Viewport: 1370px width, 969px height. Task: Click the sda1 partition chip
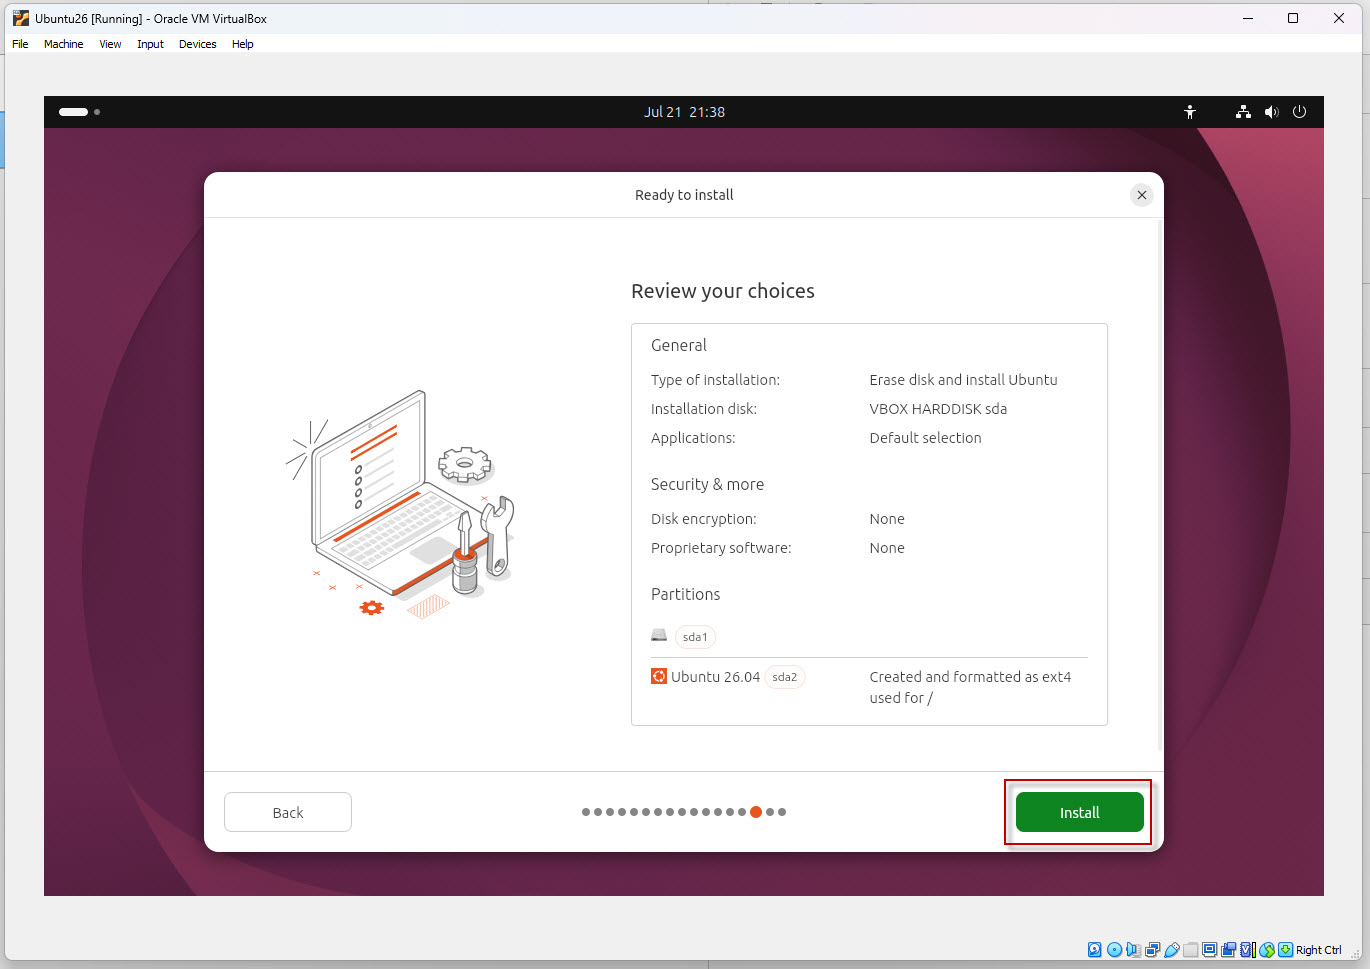click(x=695, y=637)
